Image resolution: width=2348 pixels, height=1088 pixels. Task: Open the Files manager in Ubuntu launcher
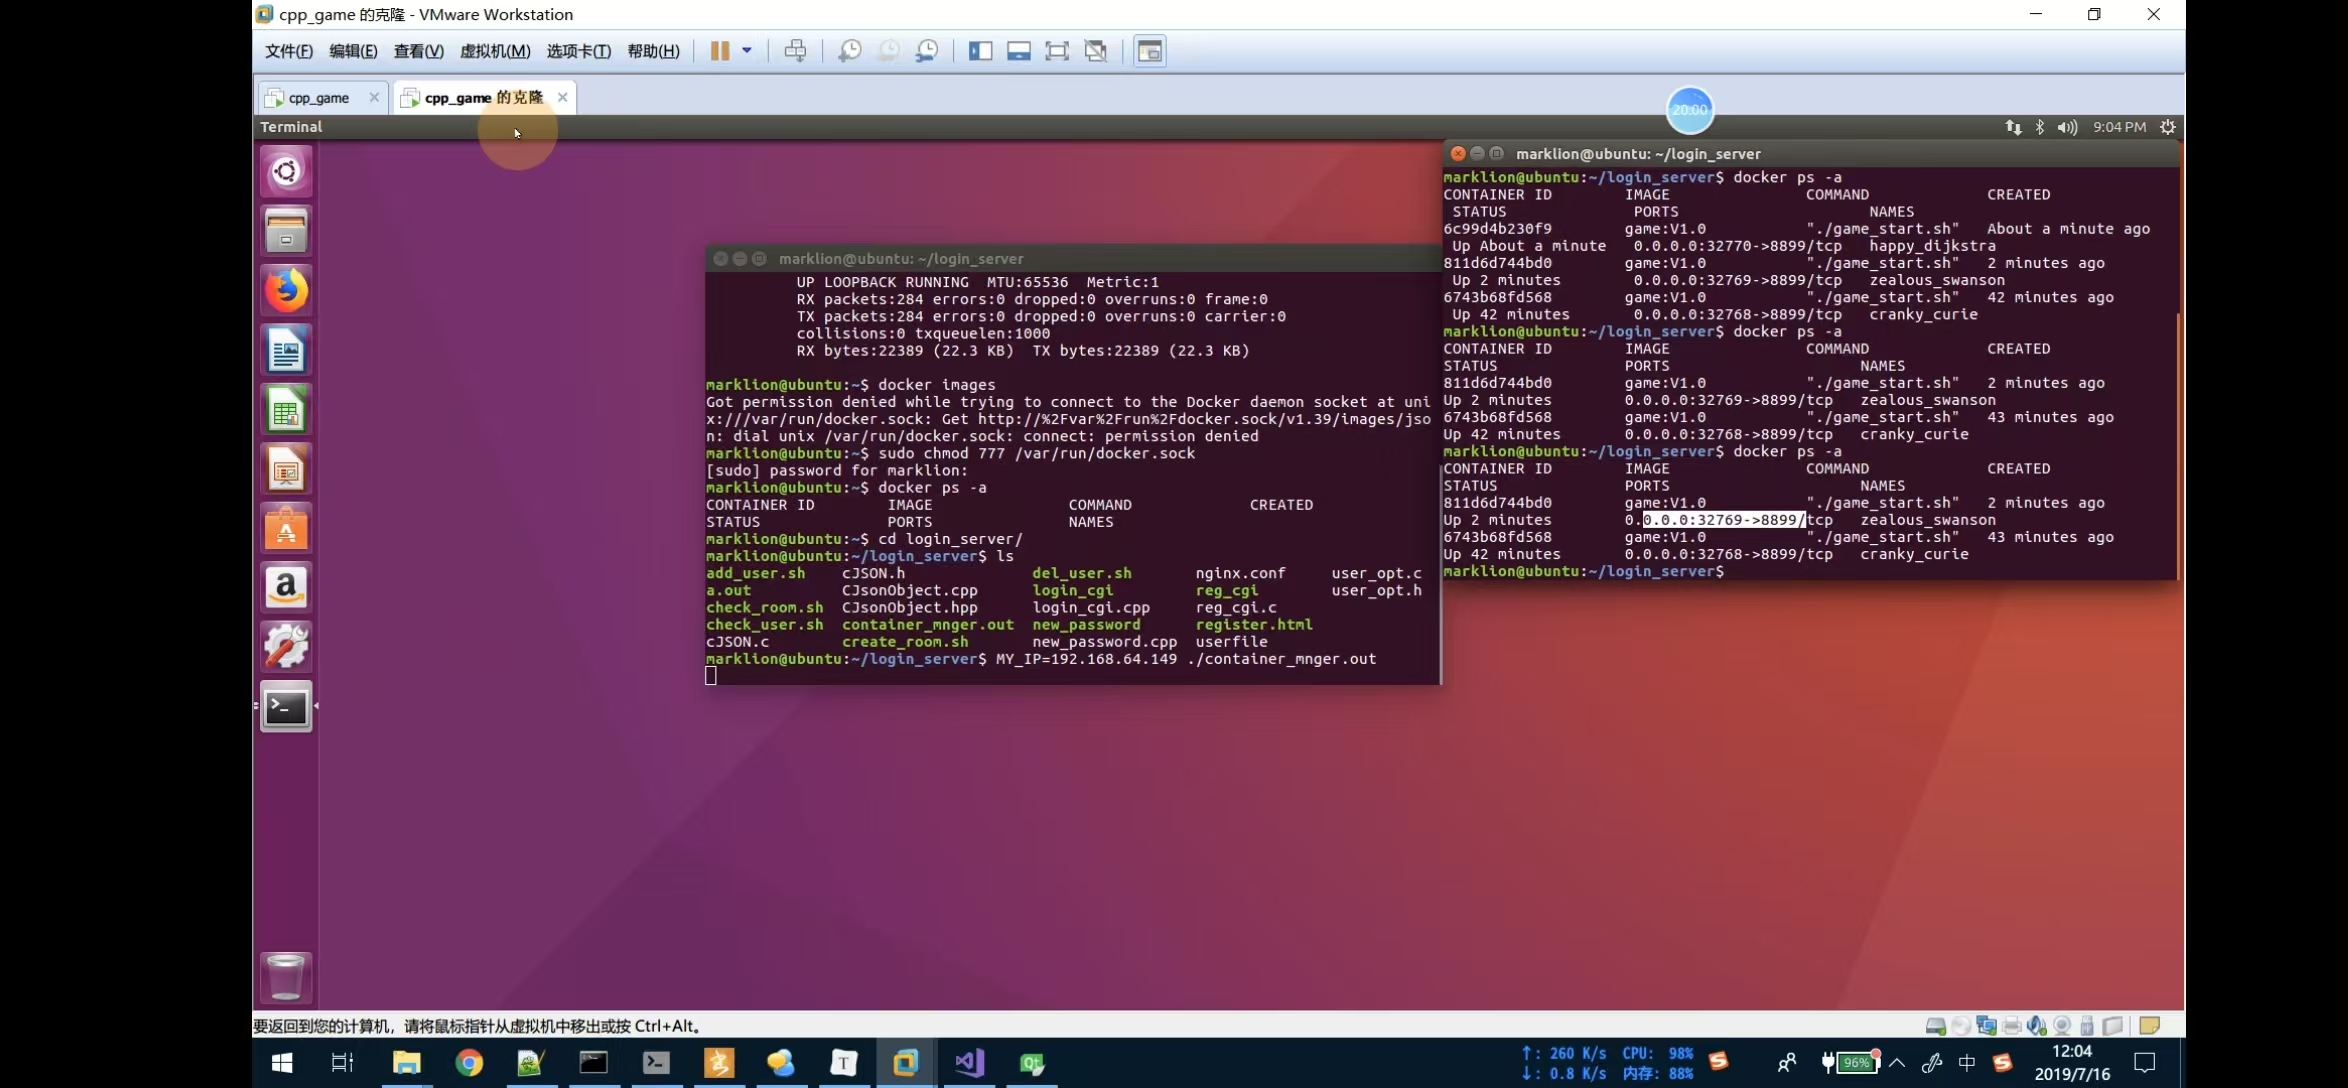286,230
